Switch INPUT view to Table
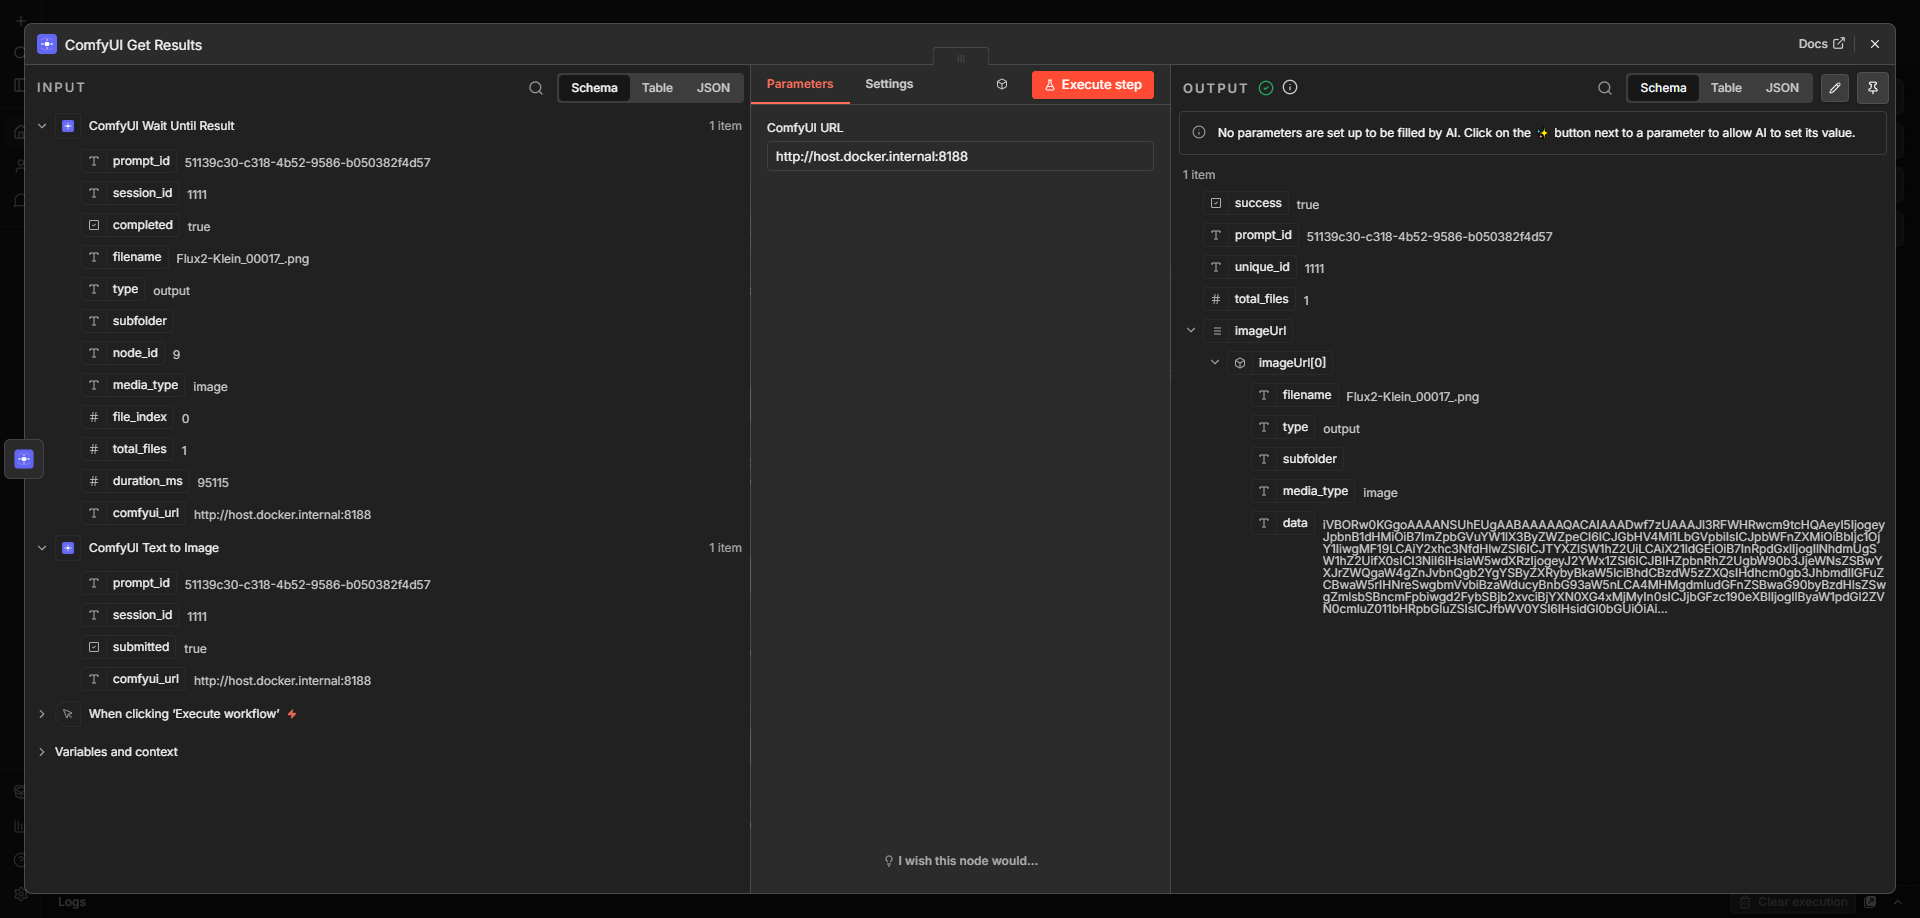 point(657,88)
